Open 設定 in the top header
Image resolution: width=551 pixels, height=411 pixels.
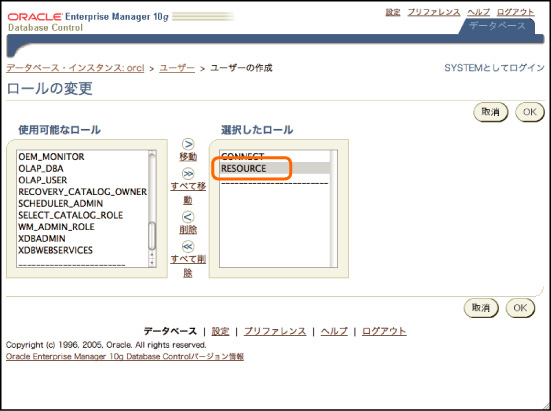(x=393, y=12)
